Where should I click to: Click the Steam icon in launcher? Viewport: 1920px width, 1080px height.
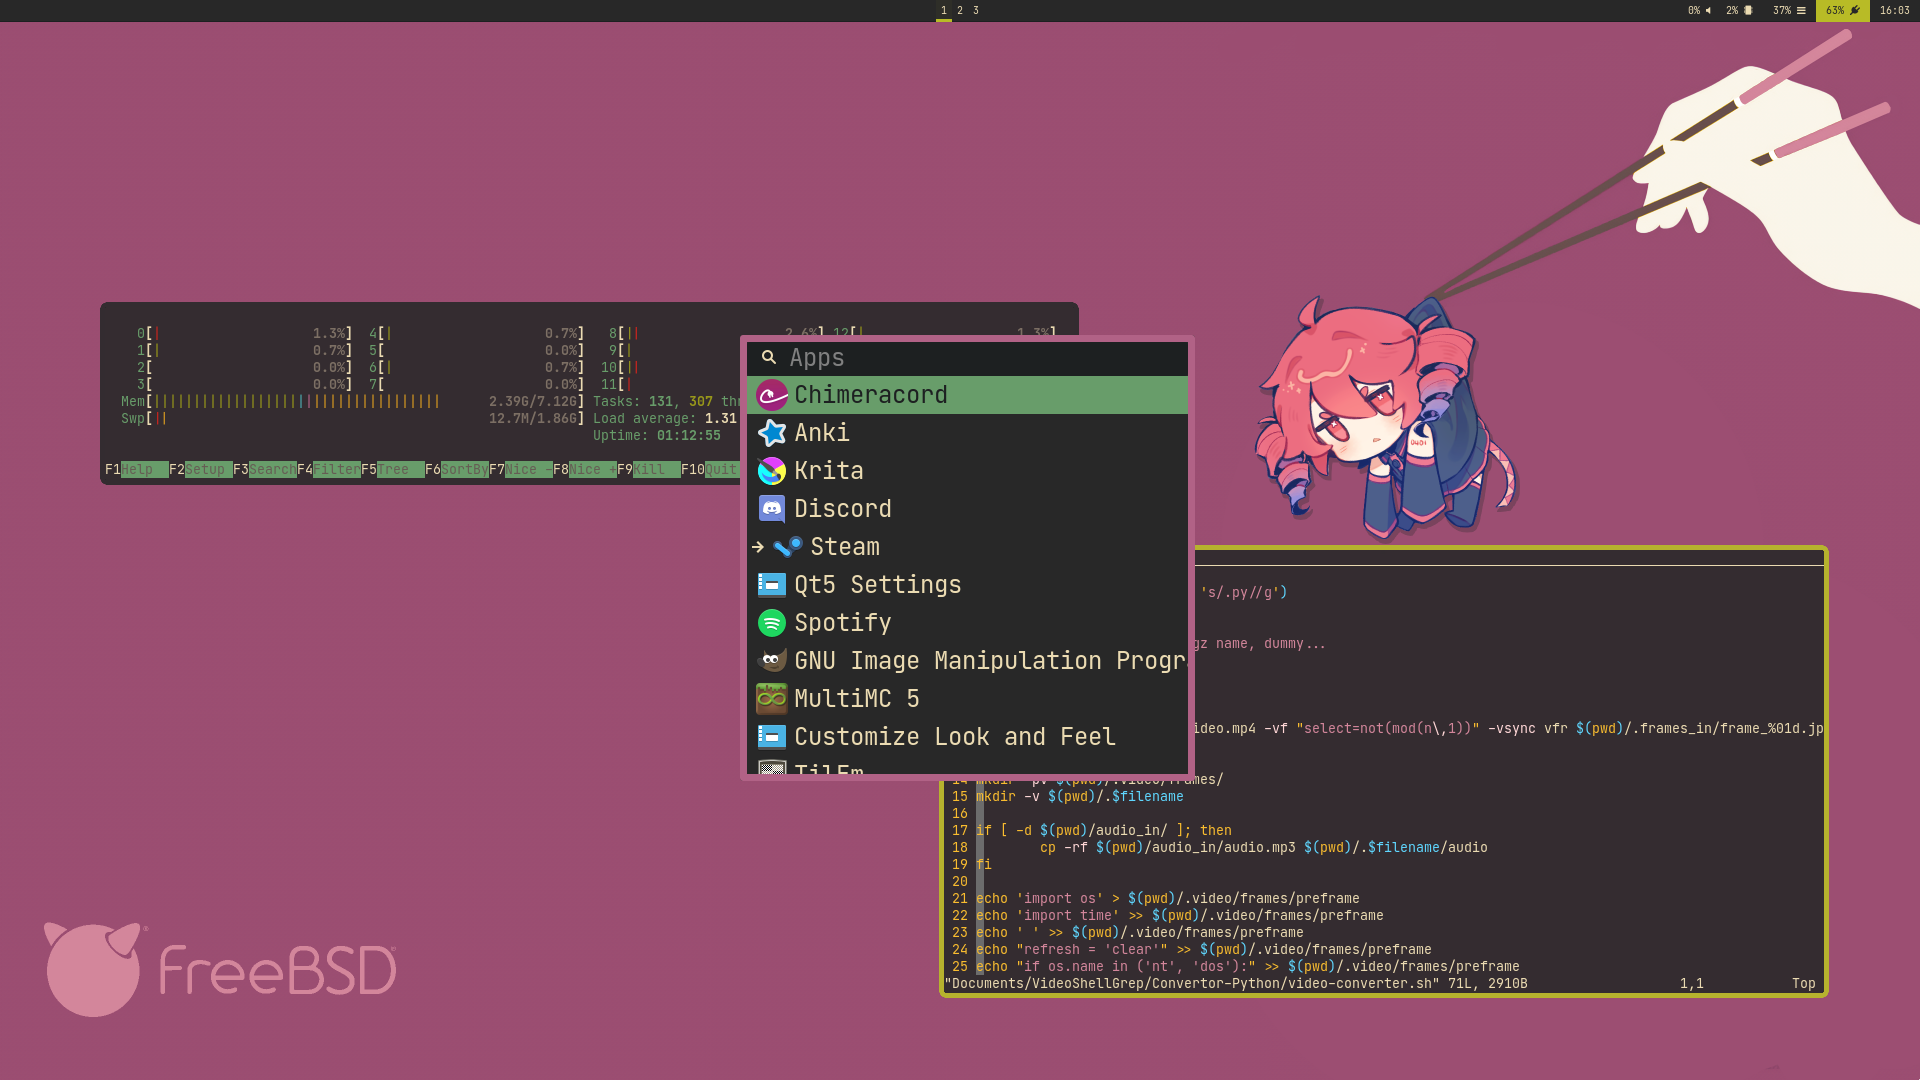tap(787, 547)
